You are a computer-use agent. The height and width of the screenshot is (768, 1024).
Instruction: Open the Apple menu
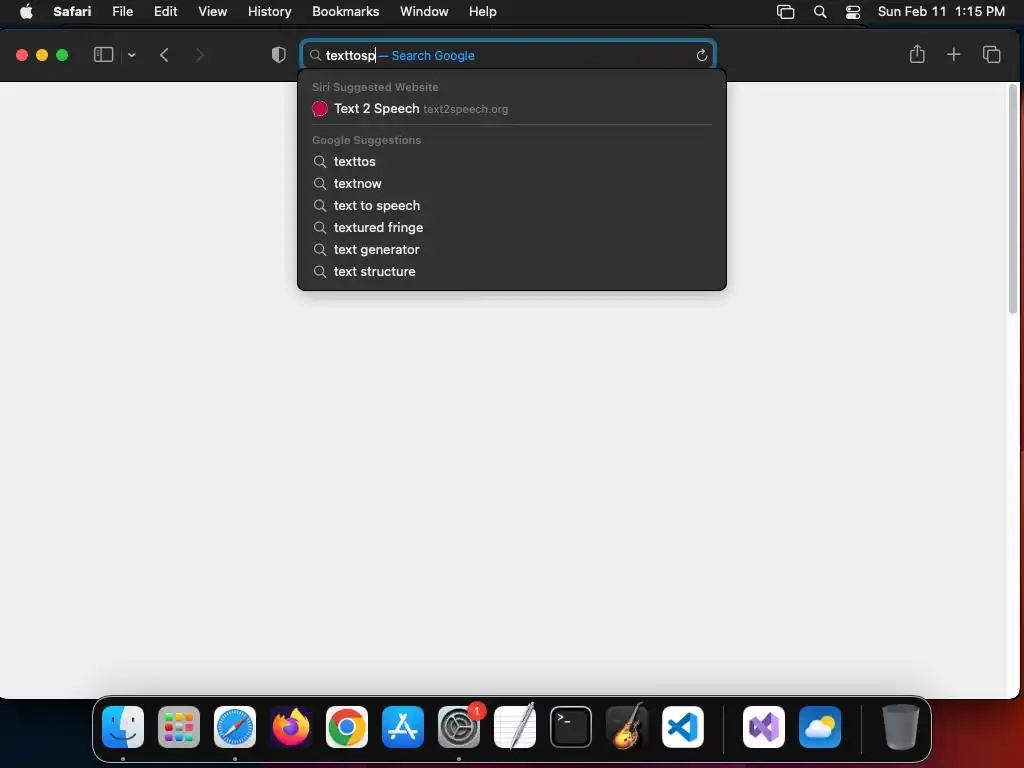(x=26, y=12)
